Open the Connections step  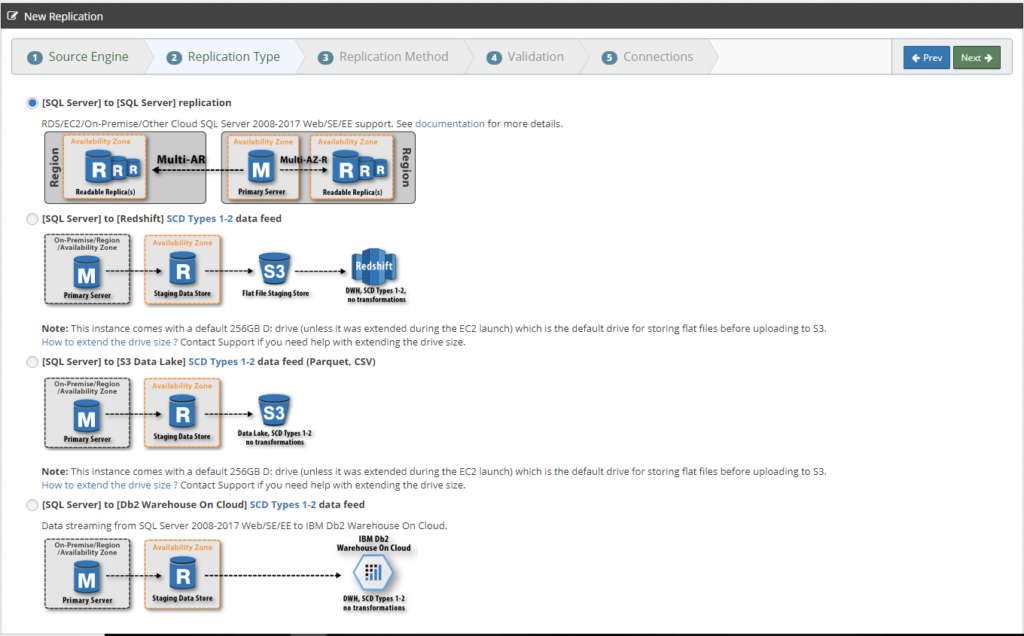647,57
